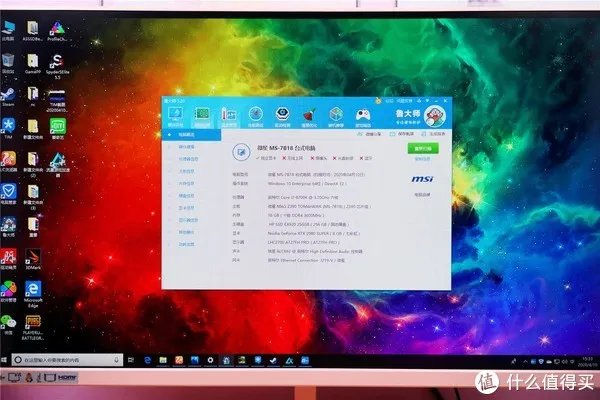This screenshot has height=400, width=600.
Task: Click the MSI brand logo
Action: [422, 178]
